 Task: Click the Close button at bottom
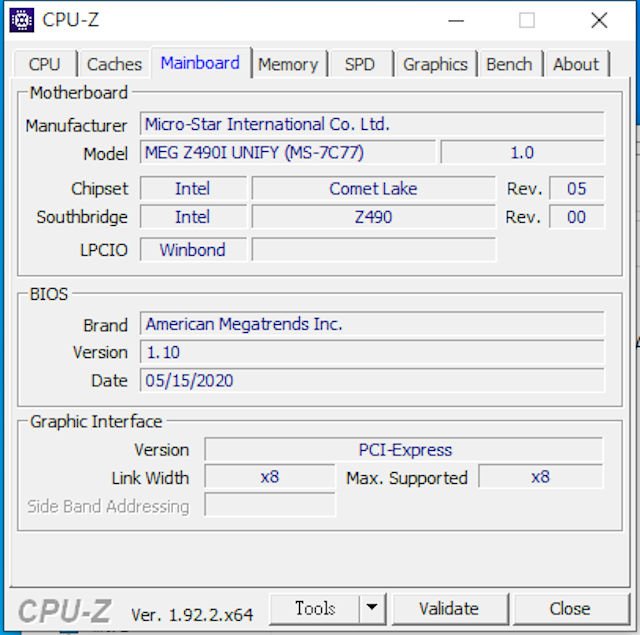[570, 608]
